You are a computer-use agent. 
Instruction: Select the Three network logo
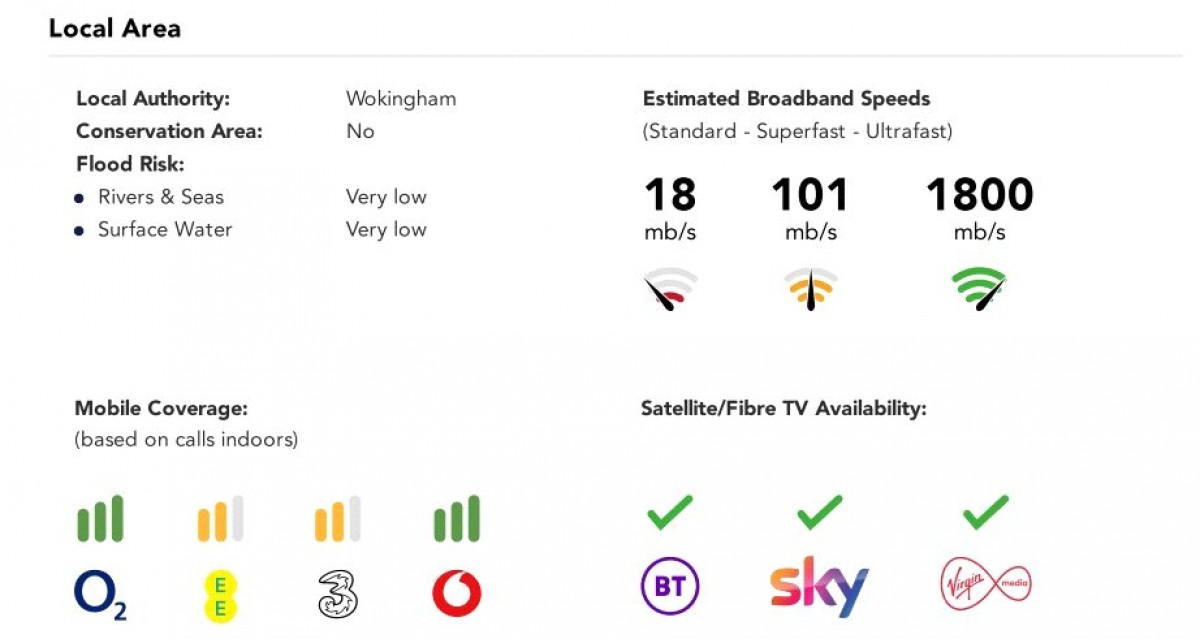click(x=337, y=594)
